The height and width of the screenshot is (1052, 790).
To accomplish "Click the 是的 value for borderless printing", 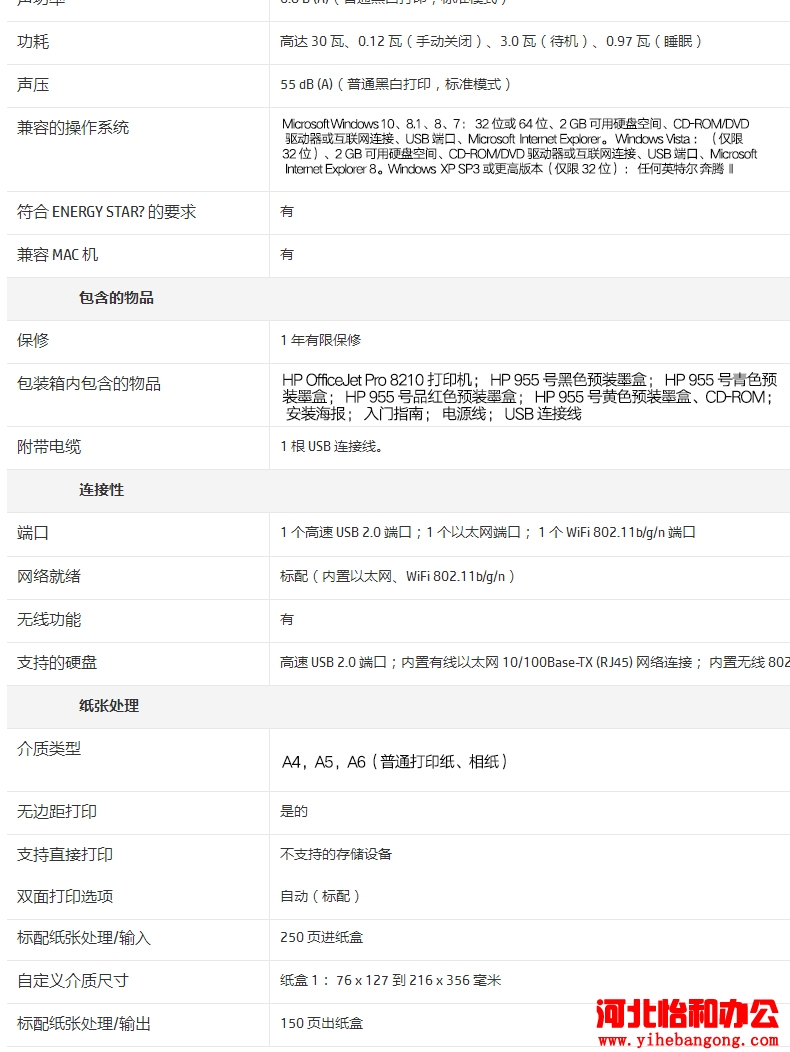I will (294, 812).
